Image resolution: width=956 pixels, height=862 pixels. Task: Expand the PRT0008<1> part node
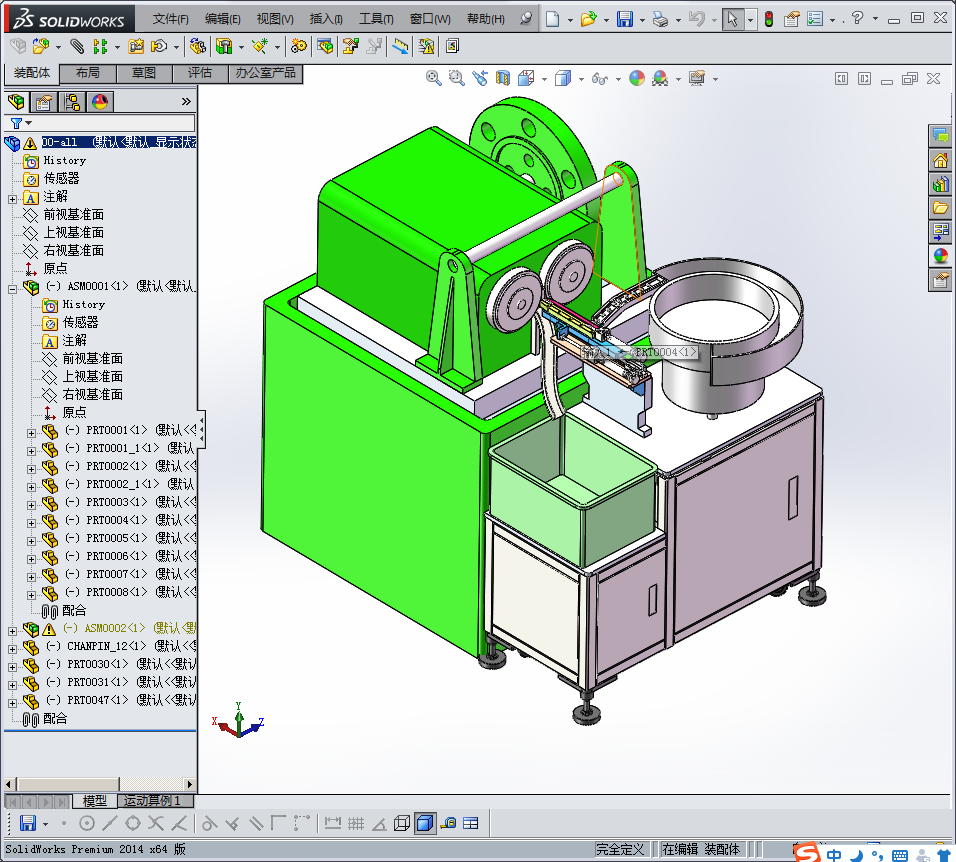[31, 595]
